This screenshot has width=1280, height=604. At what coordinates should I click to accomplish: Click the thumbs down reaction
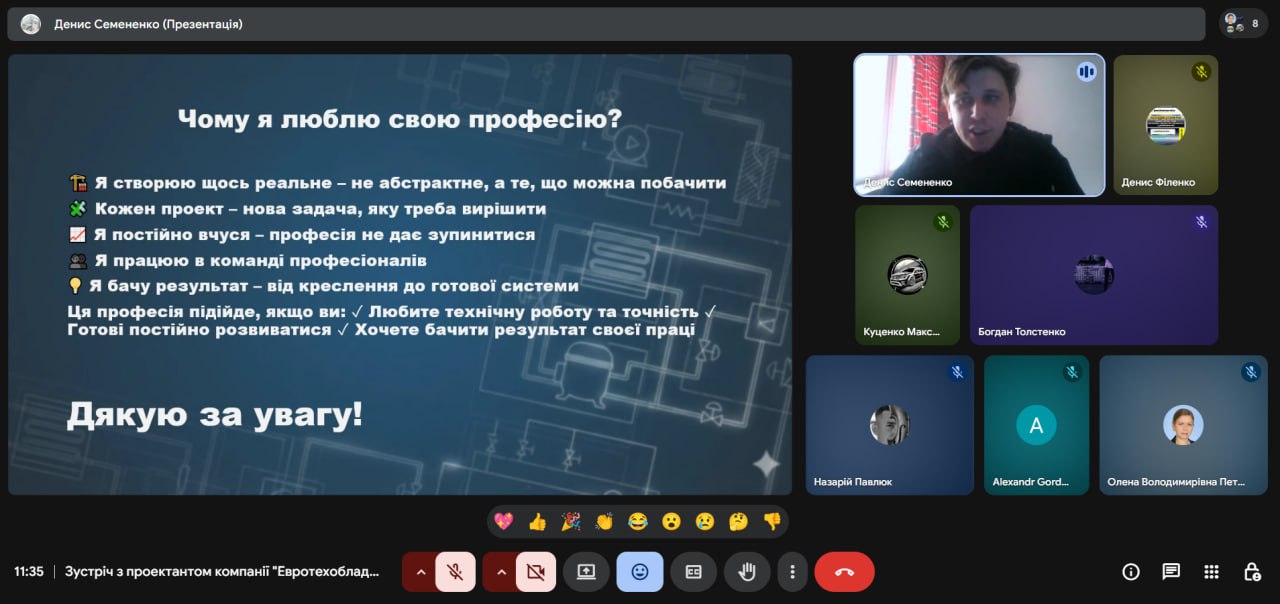[772, 521]
